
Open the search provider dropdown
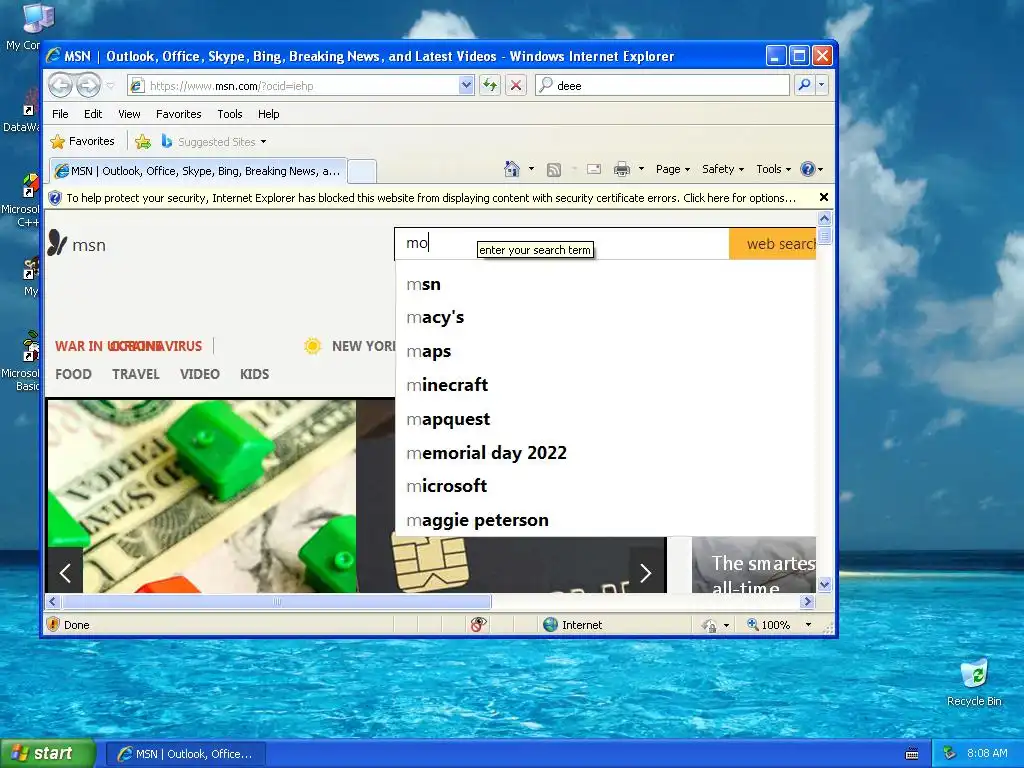tap(822, 85)
